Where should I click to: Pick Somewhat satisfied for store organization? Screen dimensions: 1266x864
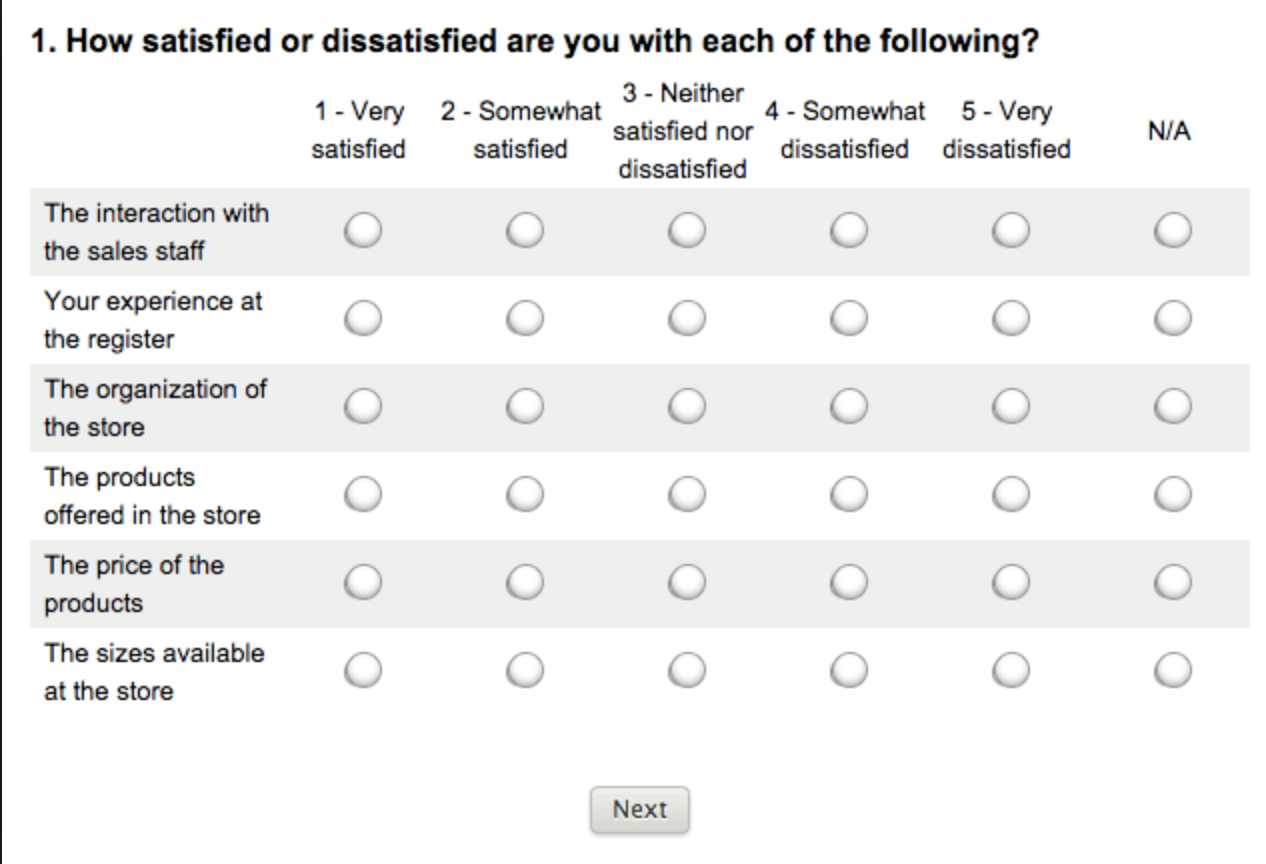pyautogui.click(x=524, y=406)
